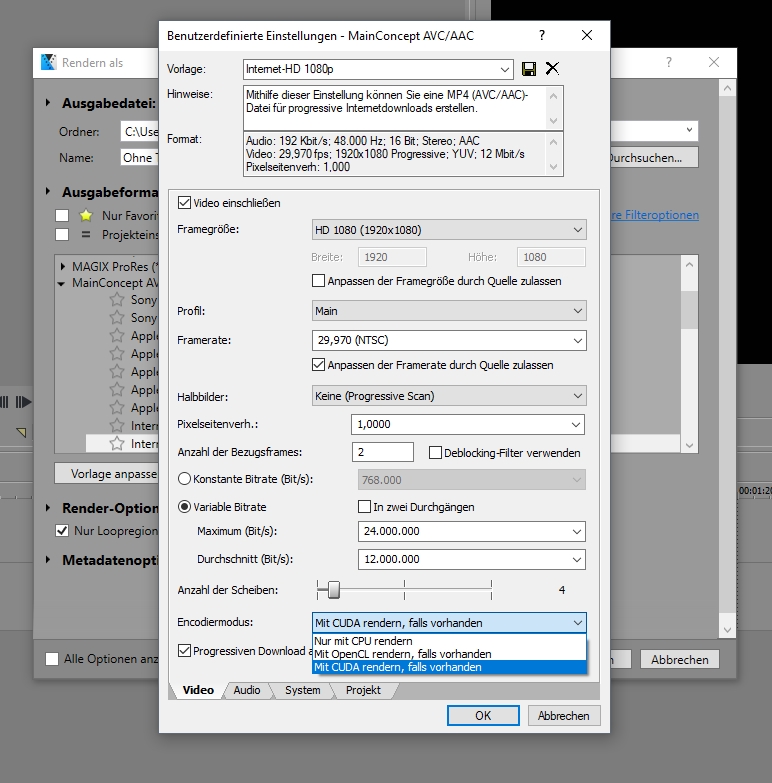Image resolution: width=772 pixels, height=783 pixels.
Task: Click the Anzahl der Scheiben slider handle
Action: [334, 590]
